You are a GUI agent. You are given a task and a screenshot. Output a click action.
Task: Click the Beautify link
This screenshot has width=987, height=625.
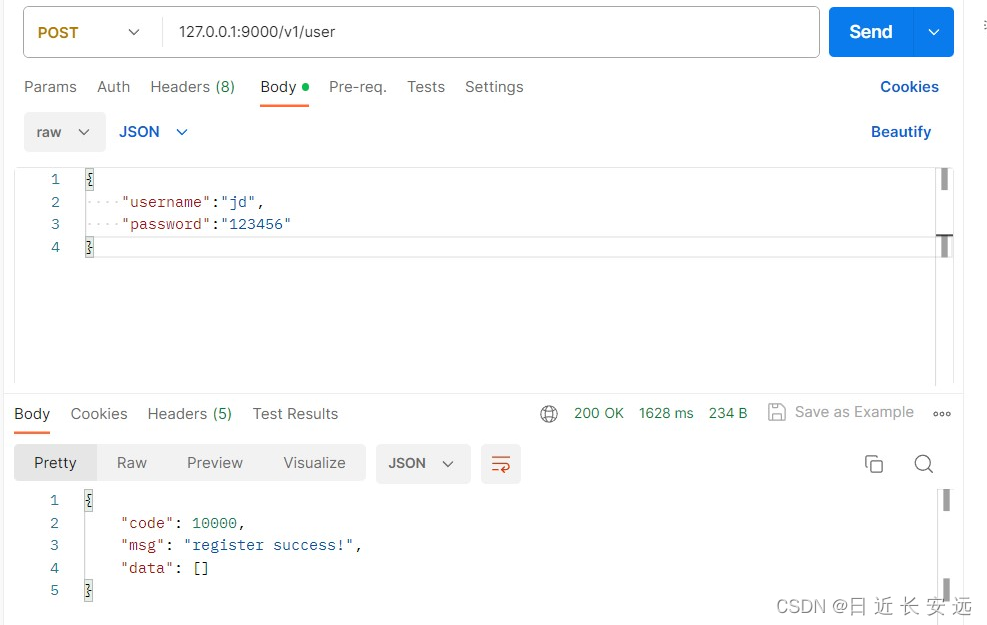[901, 132]
